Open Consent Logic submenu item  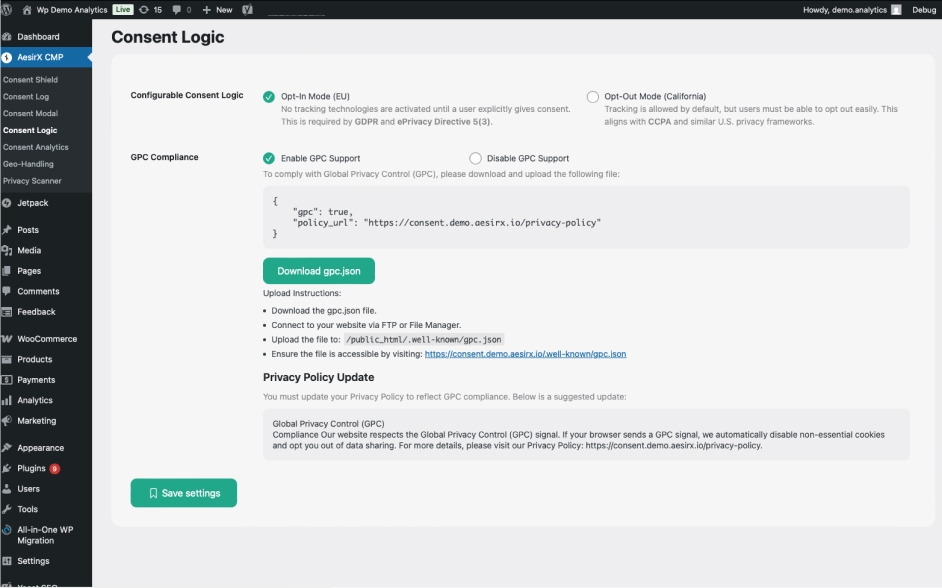(x=30, y=130)
